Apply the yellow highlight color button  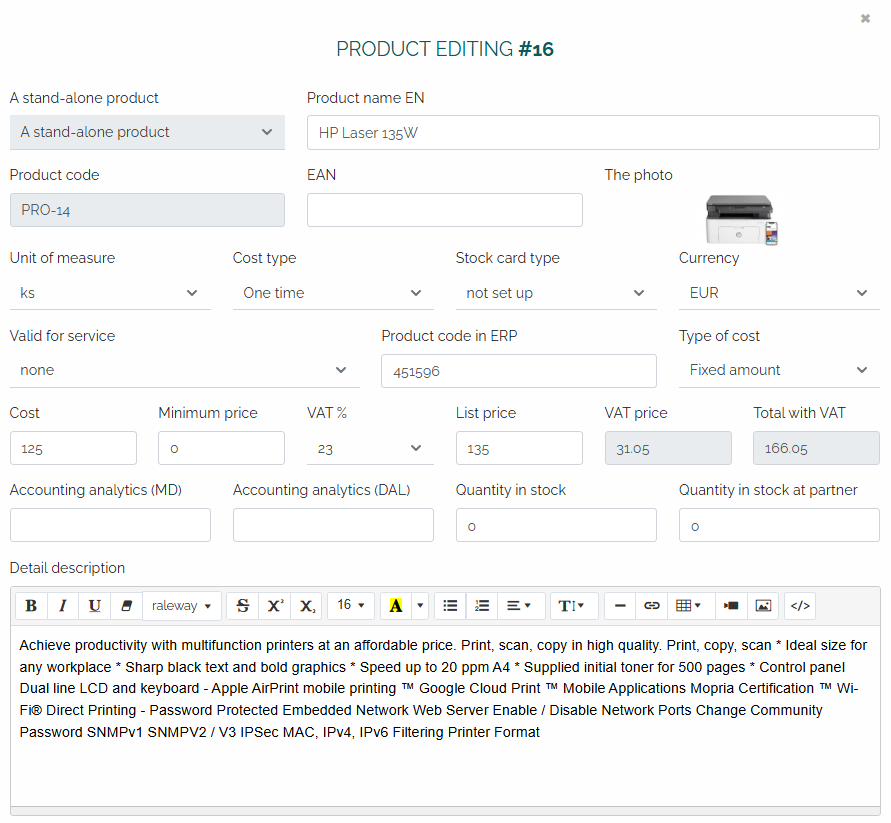(x=396, y=606)
